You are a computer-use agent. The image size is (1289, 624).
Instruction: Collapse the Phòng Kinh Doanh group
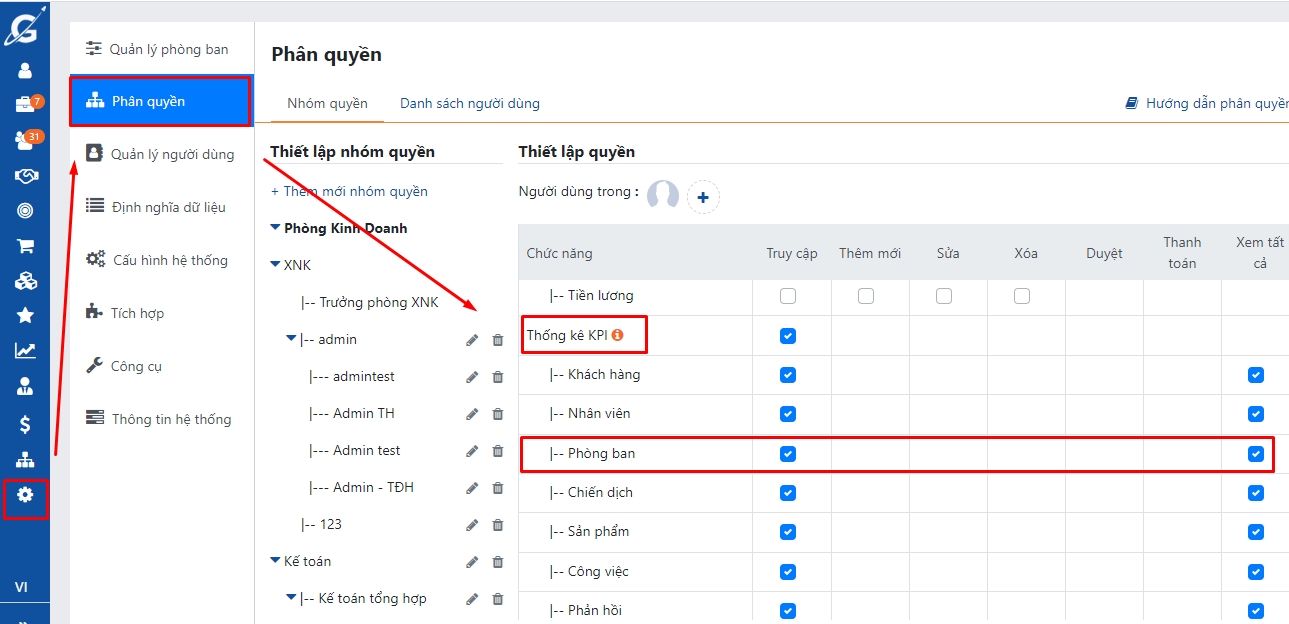click(x=276, y=228)
